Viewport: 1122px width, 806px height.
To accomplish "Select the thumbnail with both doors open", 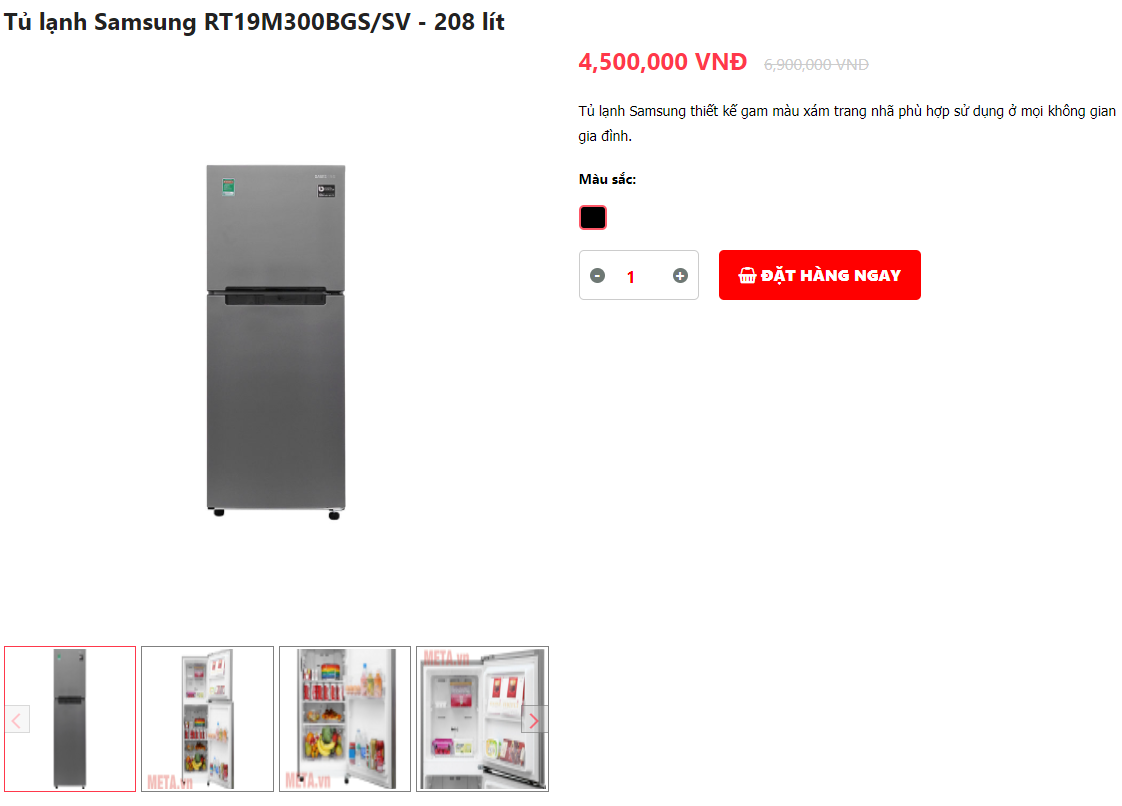I will [x=208, y=719].
